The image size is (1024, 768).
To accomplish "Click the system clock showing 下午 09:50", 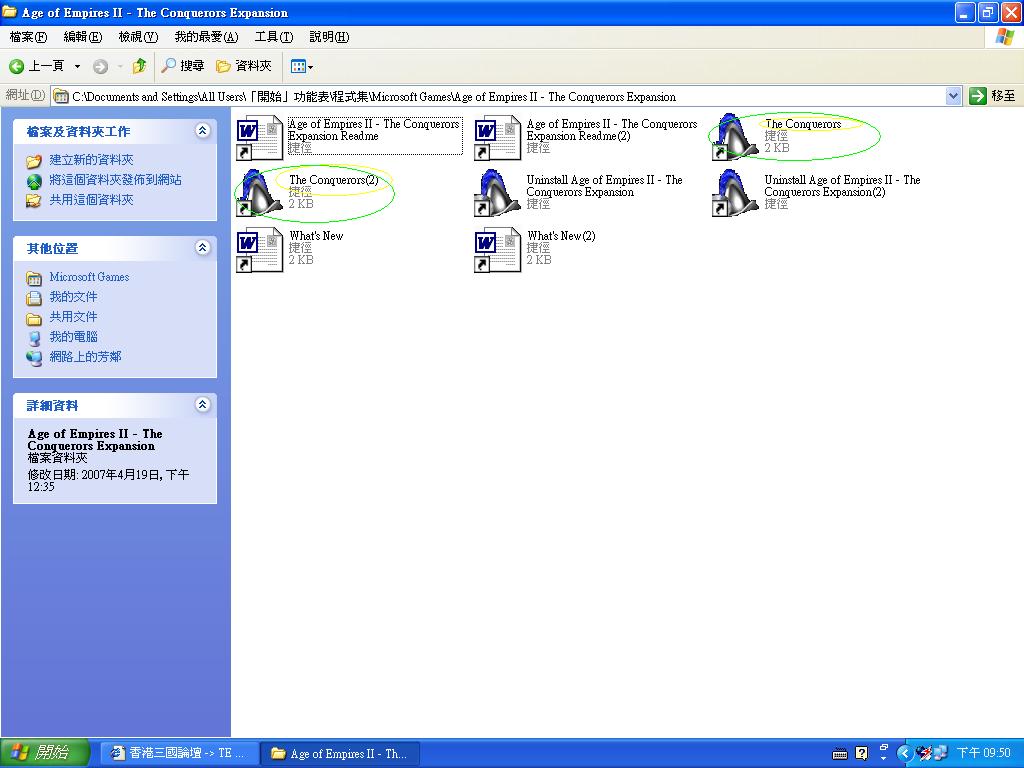I will click(984, 754).
